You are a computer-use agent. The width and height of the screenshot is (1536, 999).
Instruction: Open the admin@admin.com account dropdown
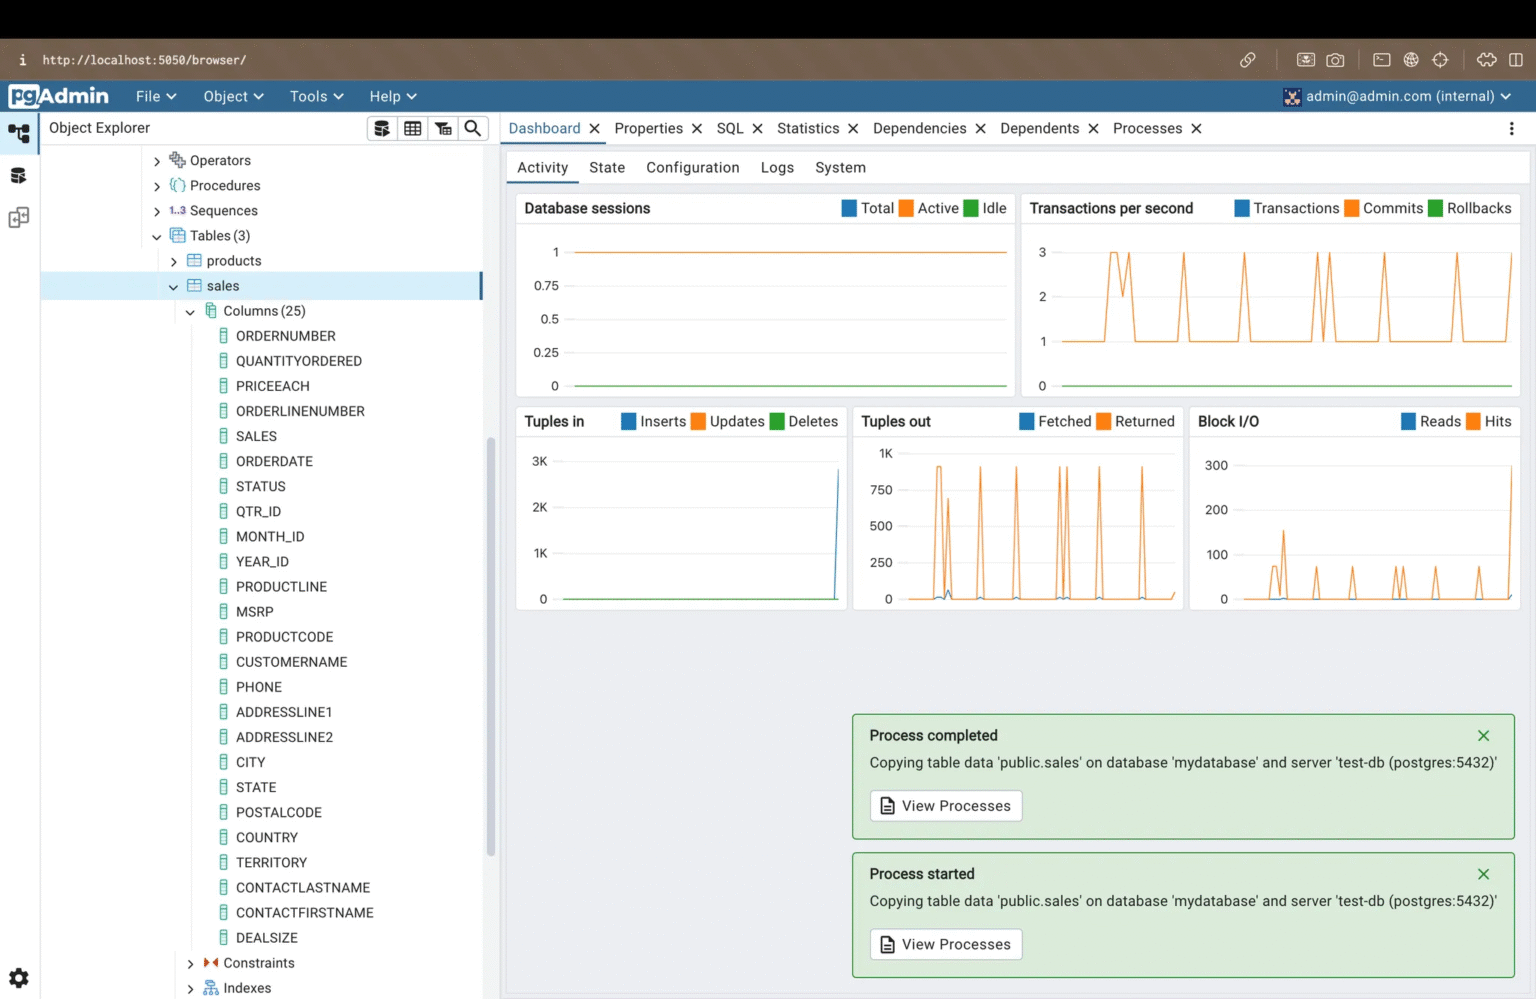pyautogui.click(x=1398, y=96)
